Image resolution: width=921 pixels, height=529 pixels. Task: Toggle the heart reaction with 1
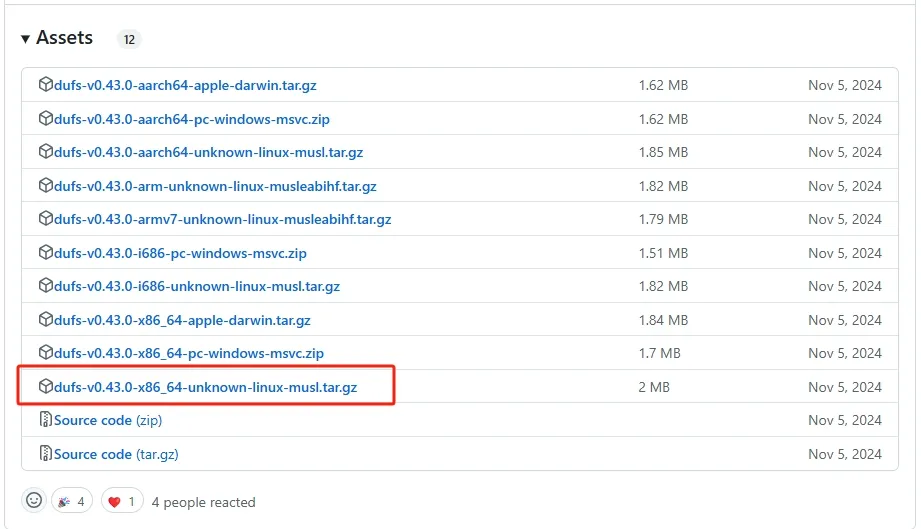[123, 501]
